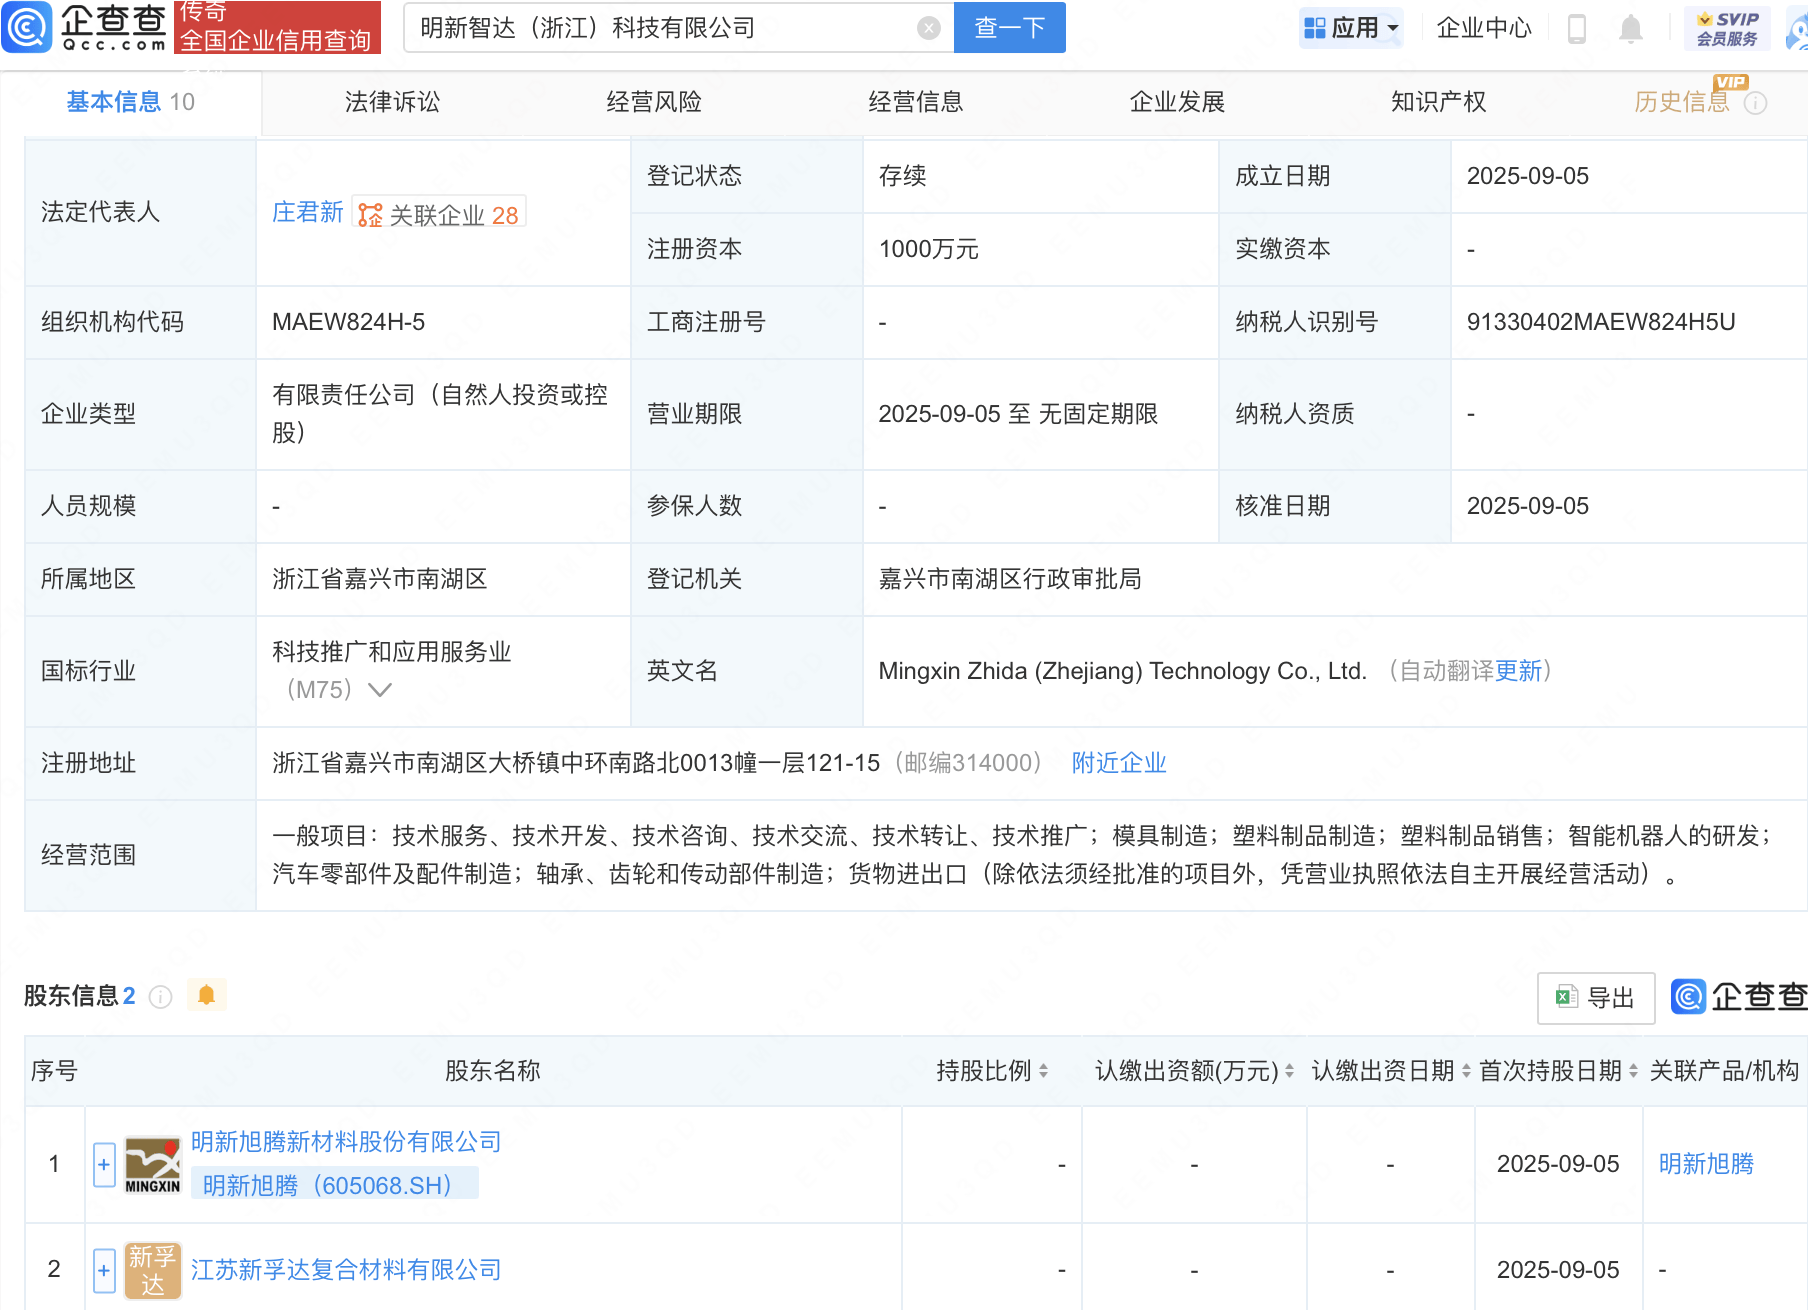Expand the 科技推广和应用服务业 industry chevron

point(380,690)
